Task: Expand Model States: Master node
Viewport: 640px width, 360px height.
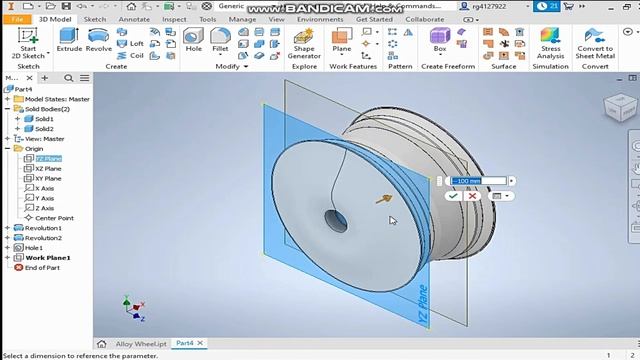Action: [7, 99]
